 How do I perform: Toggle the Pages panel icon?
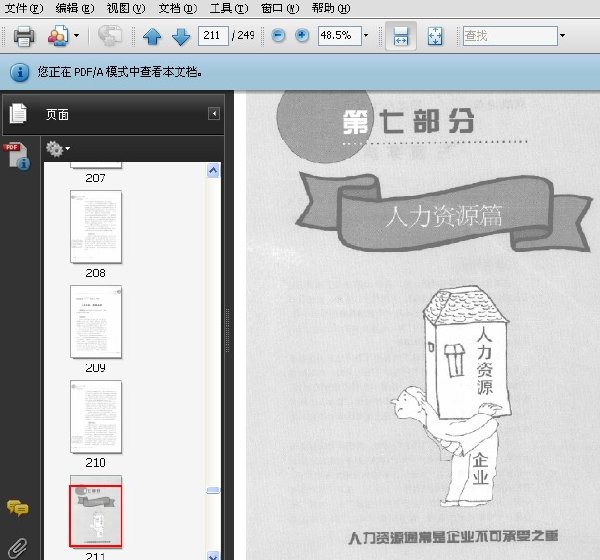tap(18, 114)
